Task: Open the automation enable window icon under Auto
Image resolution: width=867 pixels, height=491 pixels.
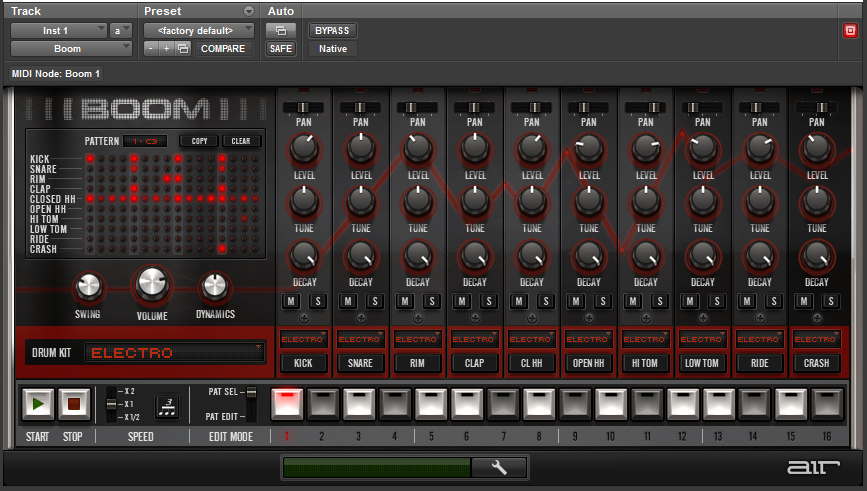Action: pyautogui.click(x=281, y=30)
